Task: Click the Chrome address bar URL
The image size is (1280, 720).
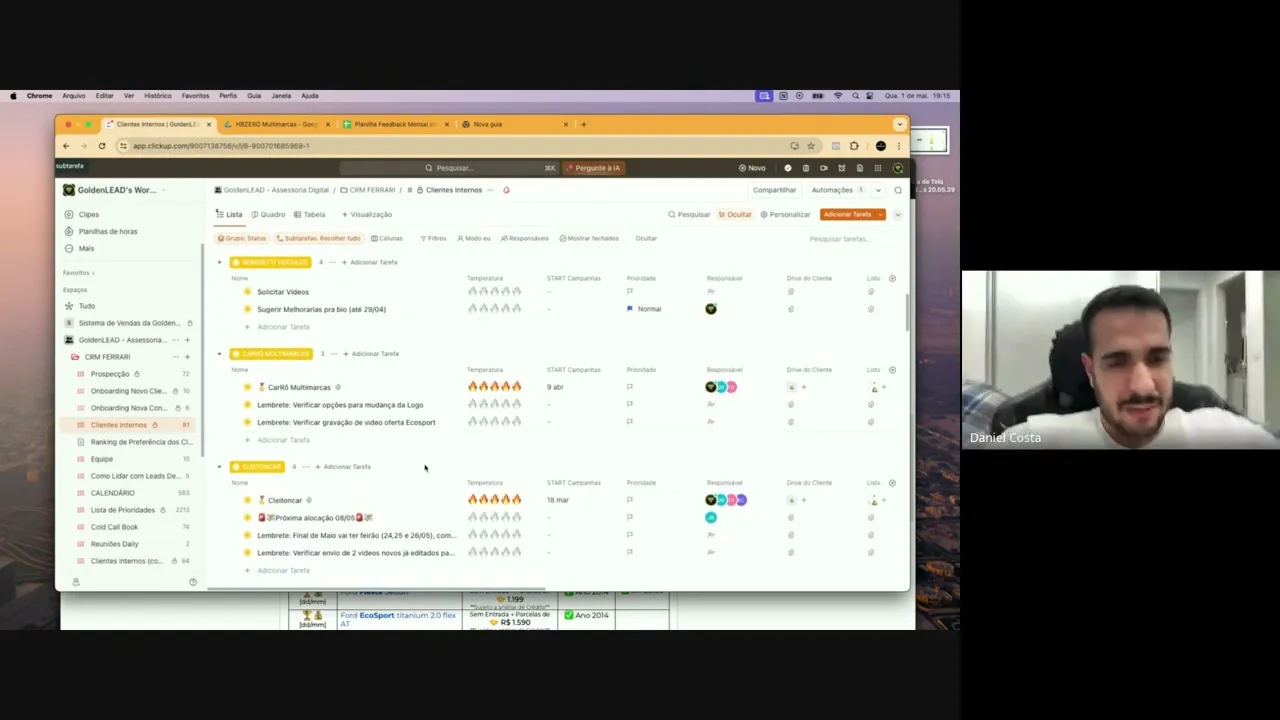Action: (x=221, y=146)
